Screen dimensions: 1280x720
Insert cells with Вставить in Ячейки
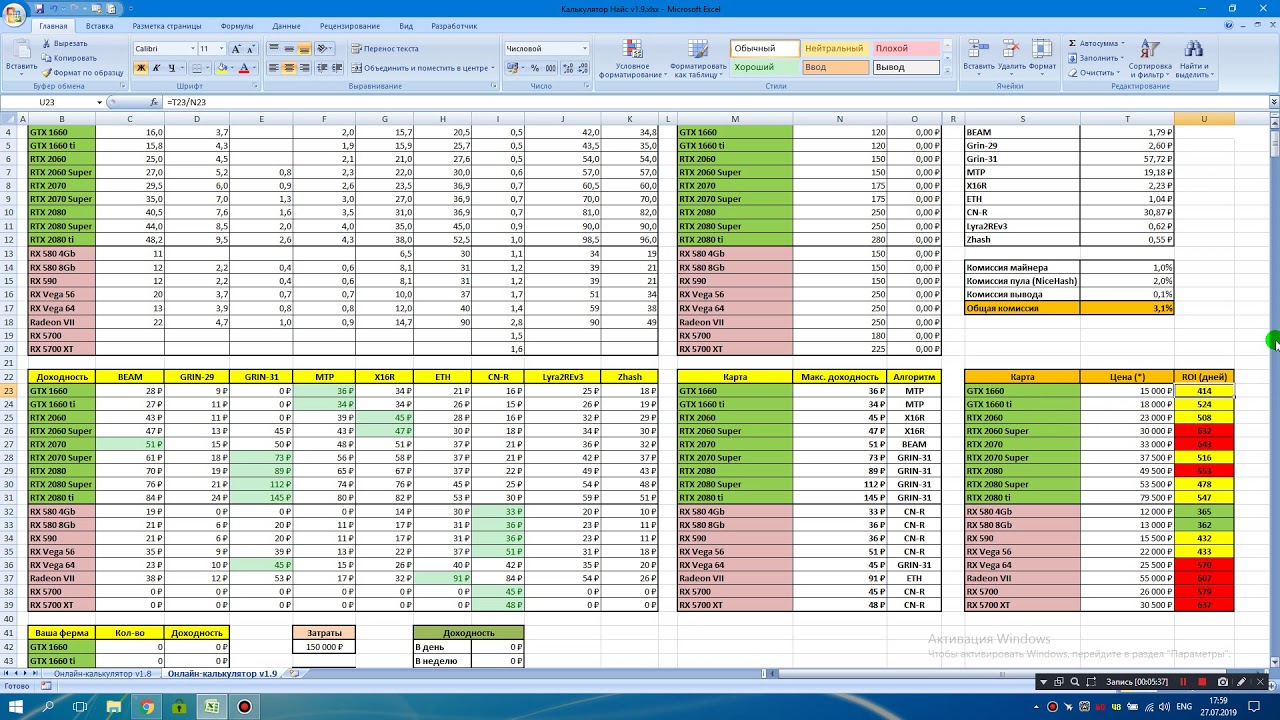pyautogui.click(x=979, y=59)
